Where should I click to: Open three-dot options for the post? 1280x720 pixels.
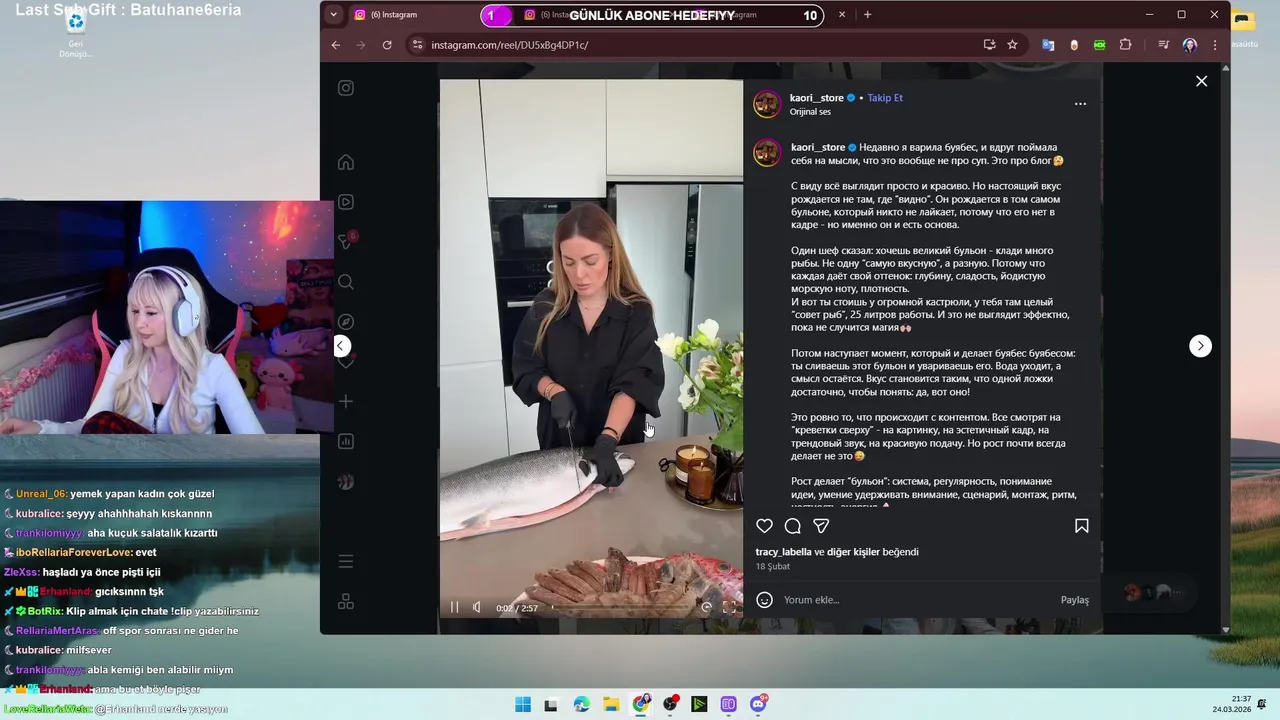click(1080, 104)
